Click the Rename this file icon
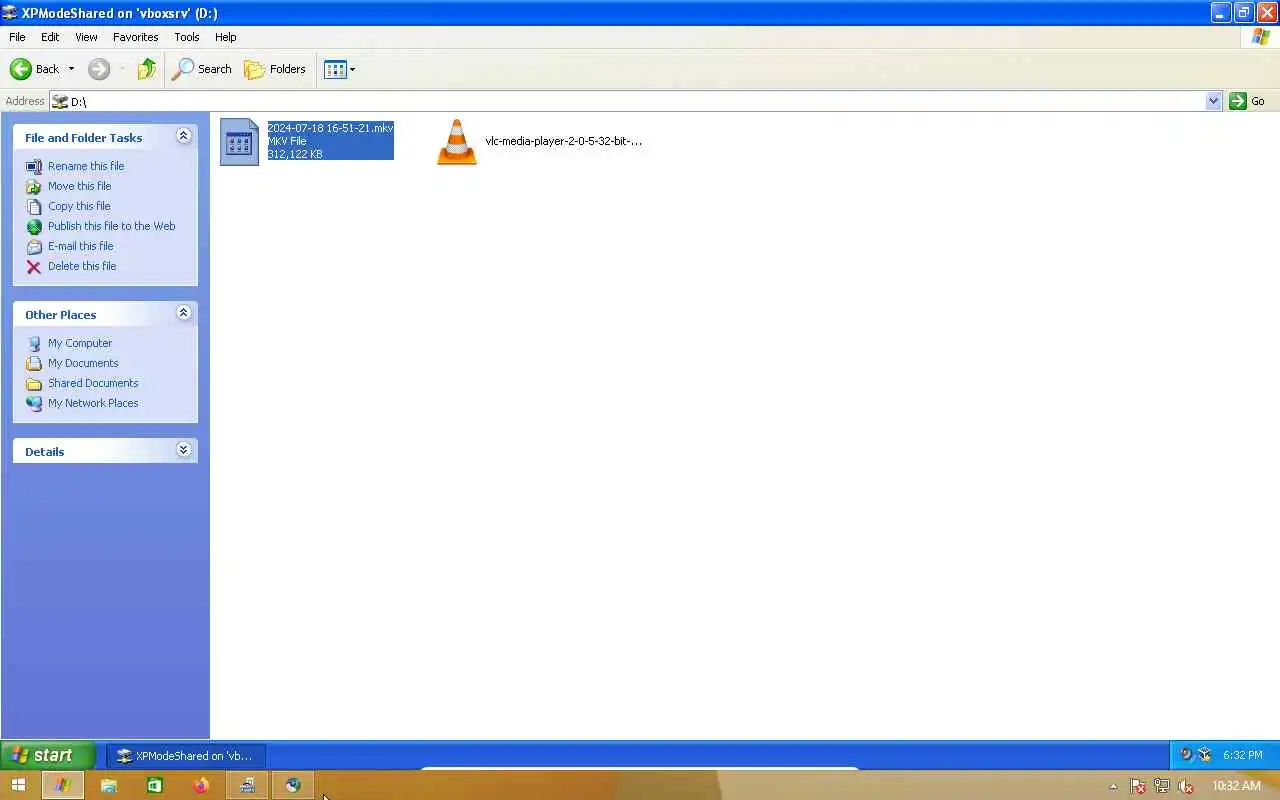Screen dimensions: 1280x800 pyautogui.click(x=34, y=167)
